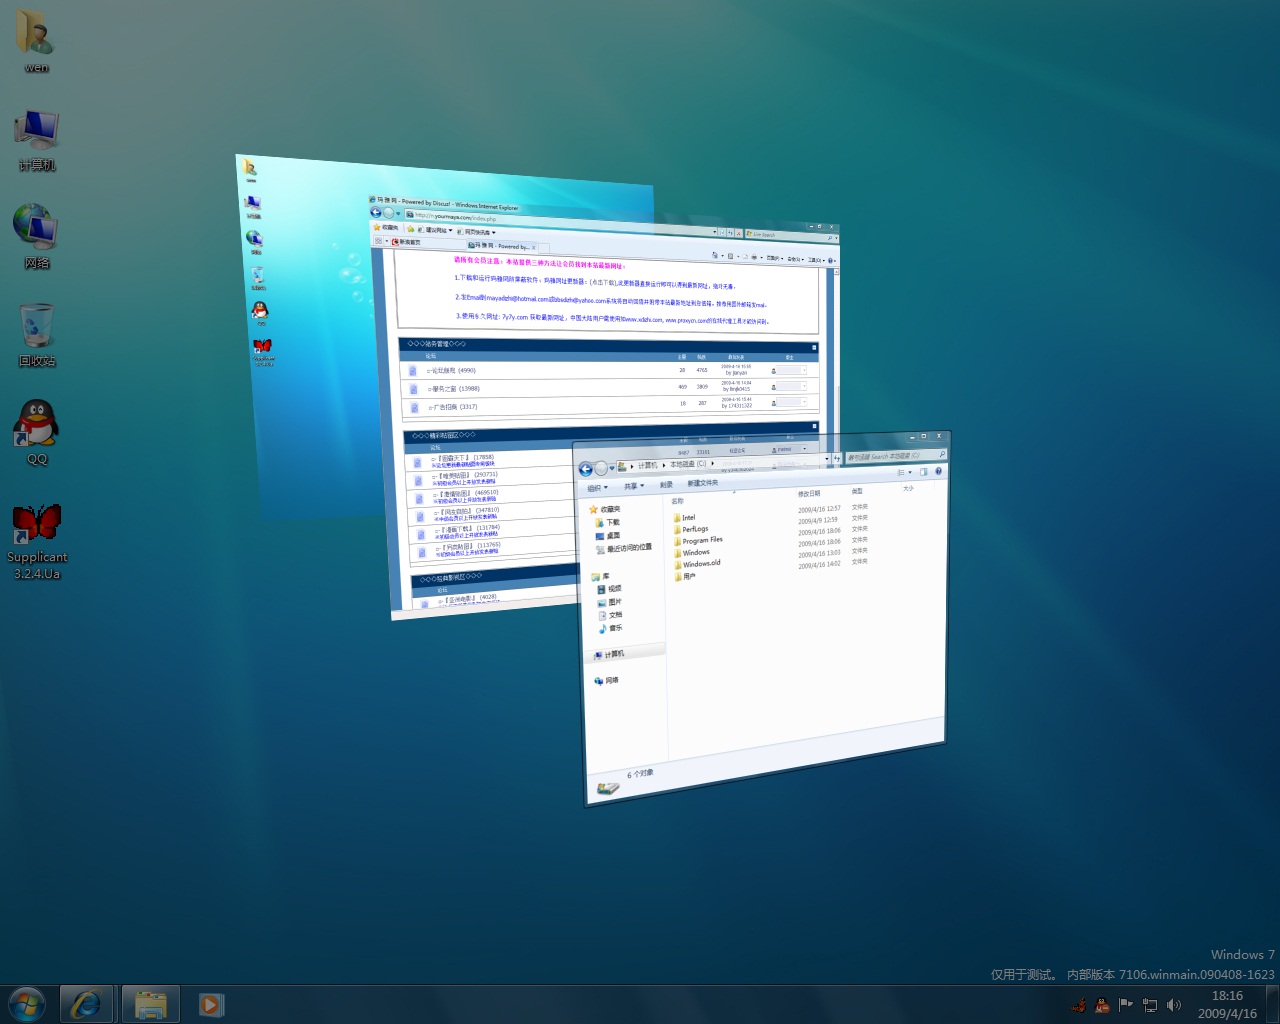Click the change view icon in Explorer

[x=901, y=473]
